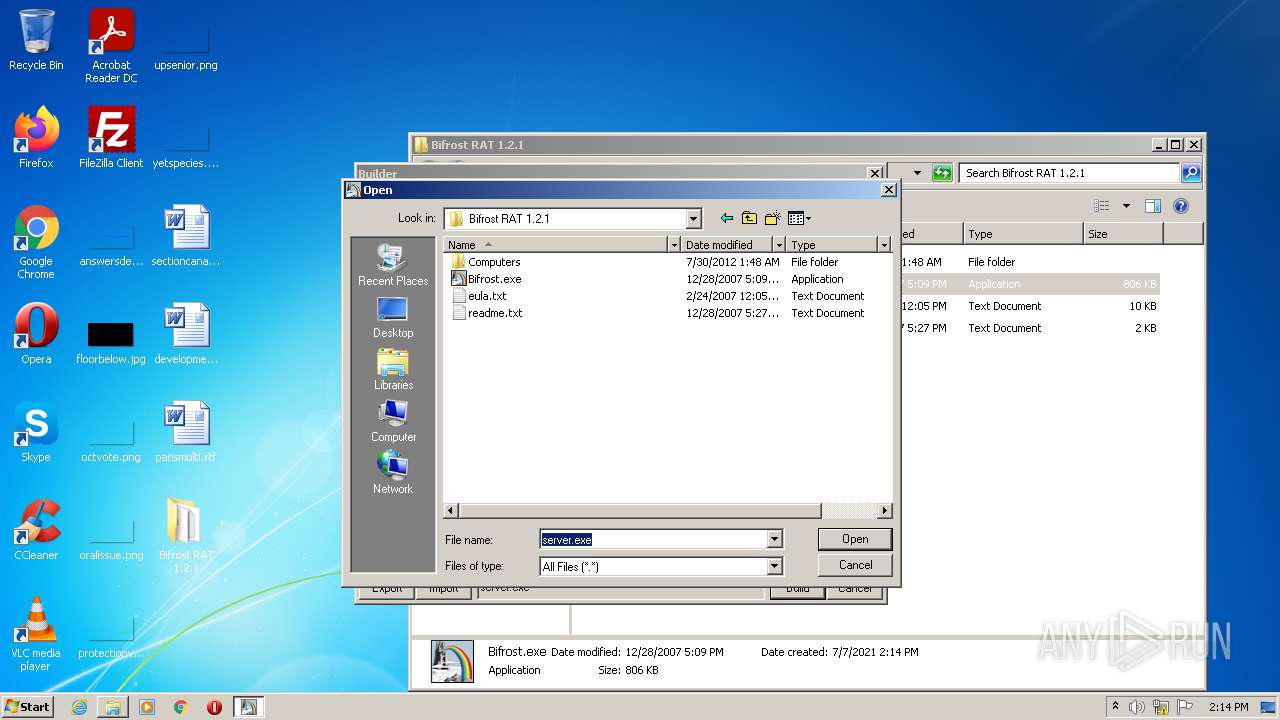Open the Firefox desktop shortcut

[x=36, y=137]
